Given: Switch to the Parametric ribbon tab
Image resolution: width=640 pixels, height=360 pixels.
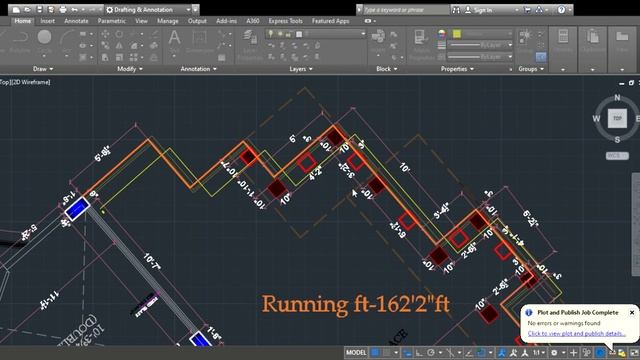Looking at the screenshot, I should tap(111, 21).
